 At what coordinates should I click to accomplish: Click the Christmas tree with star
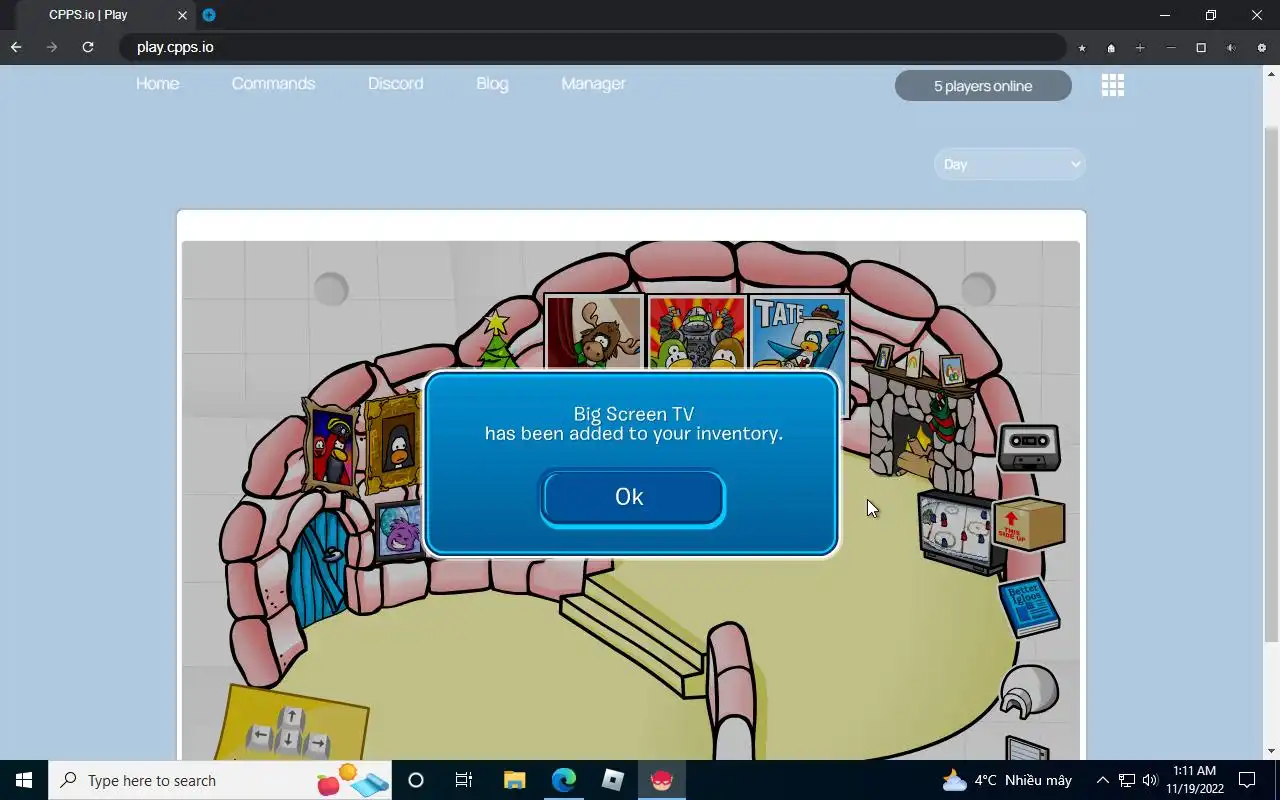pos(496,340)
